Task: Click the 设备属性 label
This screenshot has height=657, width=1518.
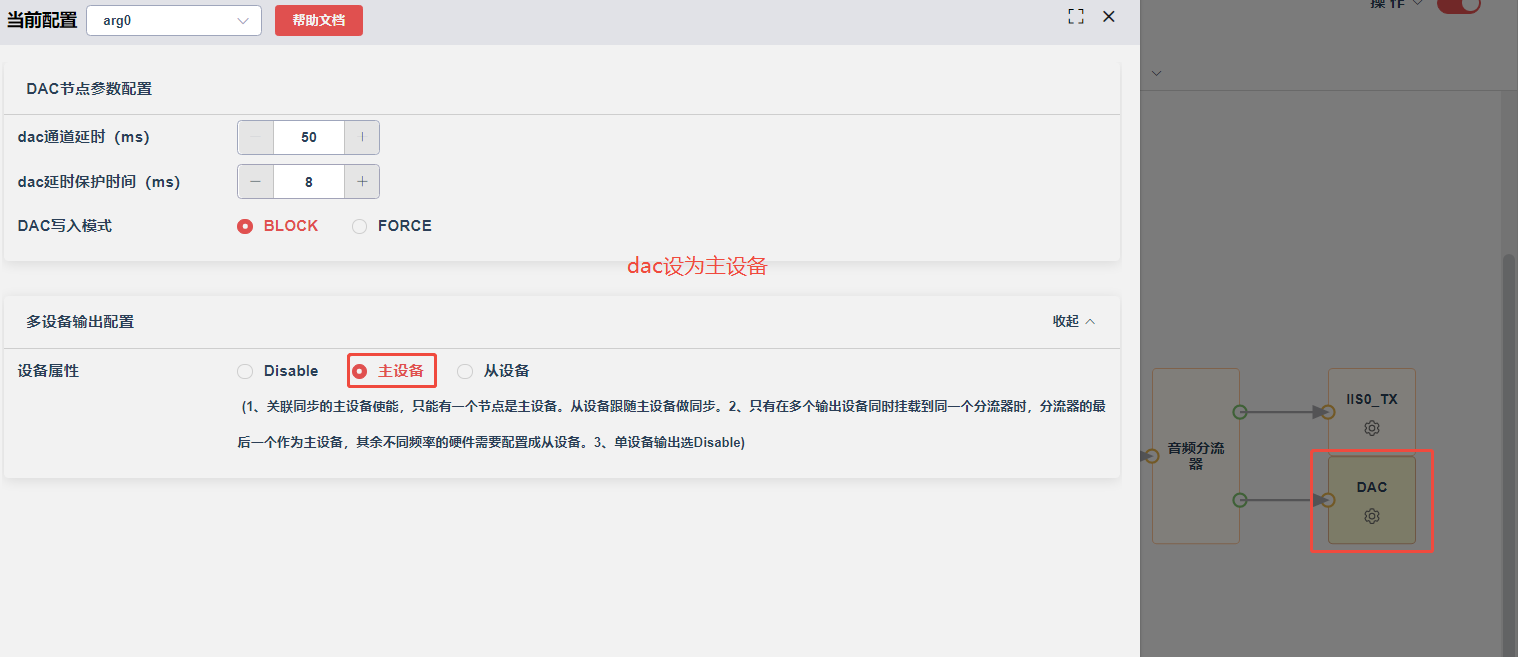Action: [48, 371]
